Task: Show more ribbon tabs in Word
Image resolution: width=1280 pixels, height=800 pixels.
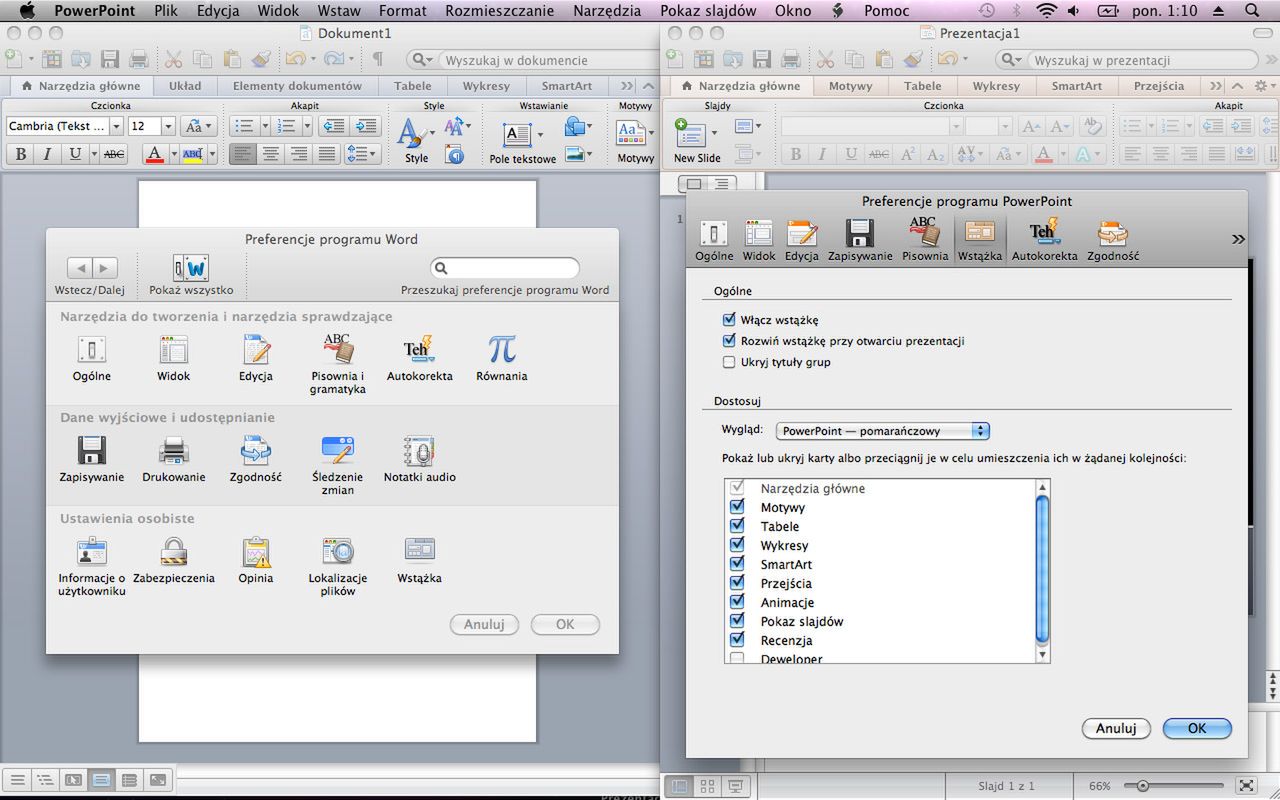Action: (x=627, y=86)
